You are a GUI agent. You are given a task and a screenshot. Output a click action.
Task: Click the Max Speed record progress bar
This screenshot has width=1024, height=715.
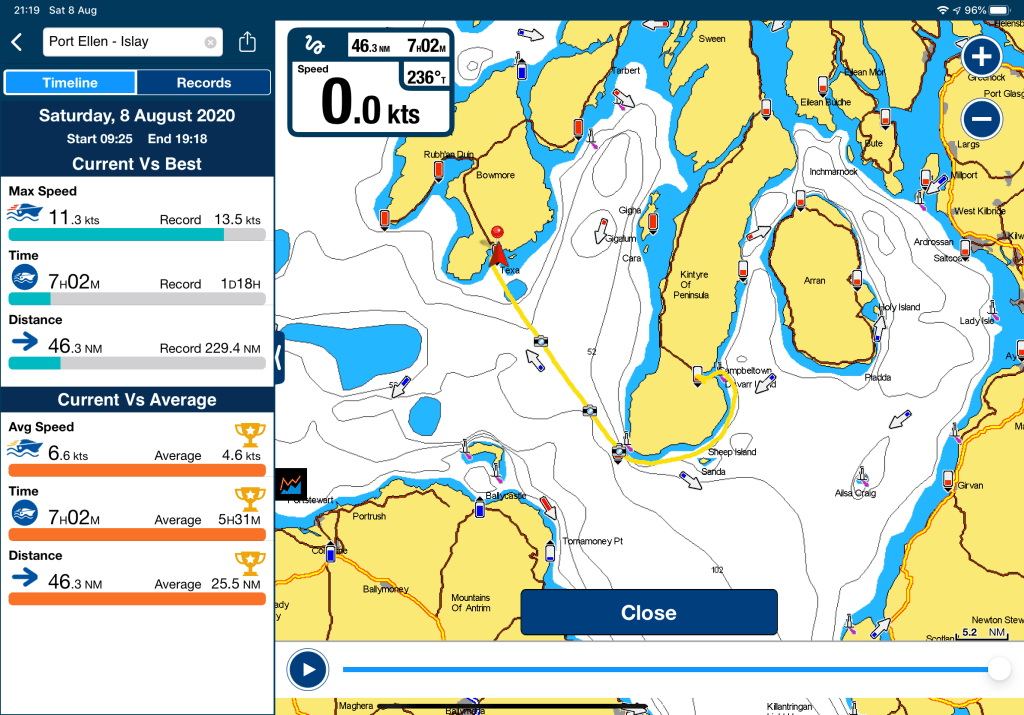click(x=137, y=234)
